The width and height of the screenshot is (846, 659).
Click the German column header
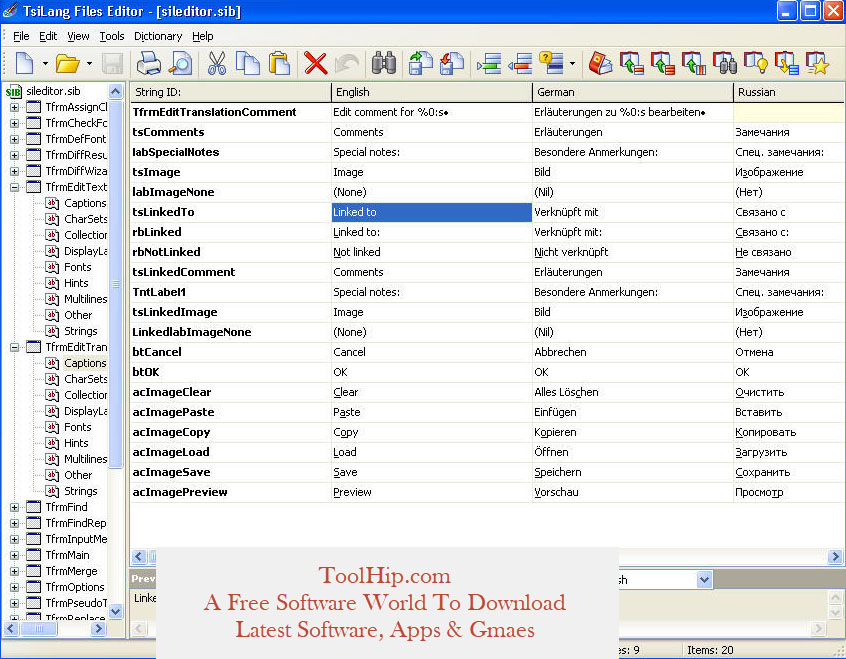pos(633,92)
